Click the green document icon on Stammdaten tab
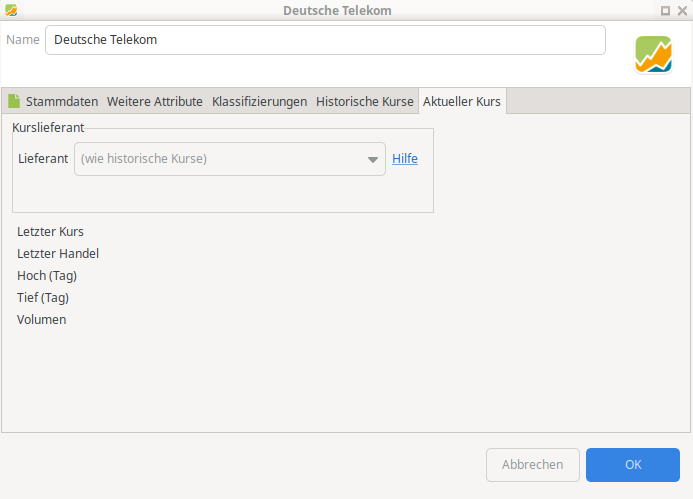 tap(14, 101)
